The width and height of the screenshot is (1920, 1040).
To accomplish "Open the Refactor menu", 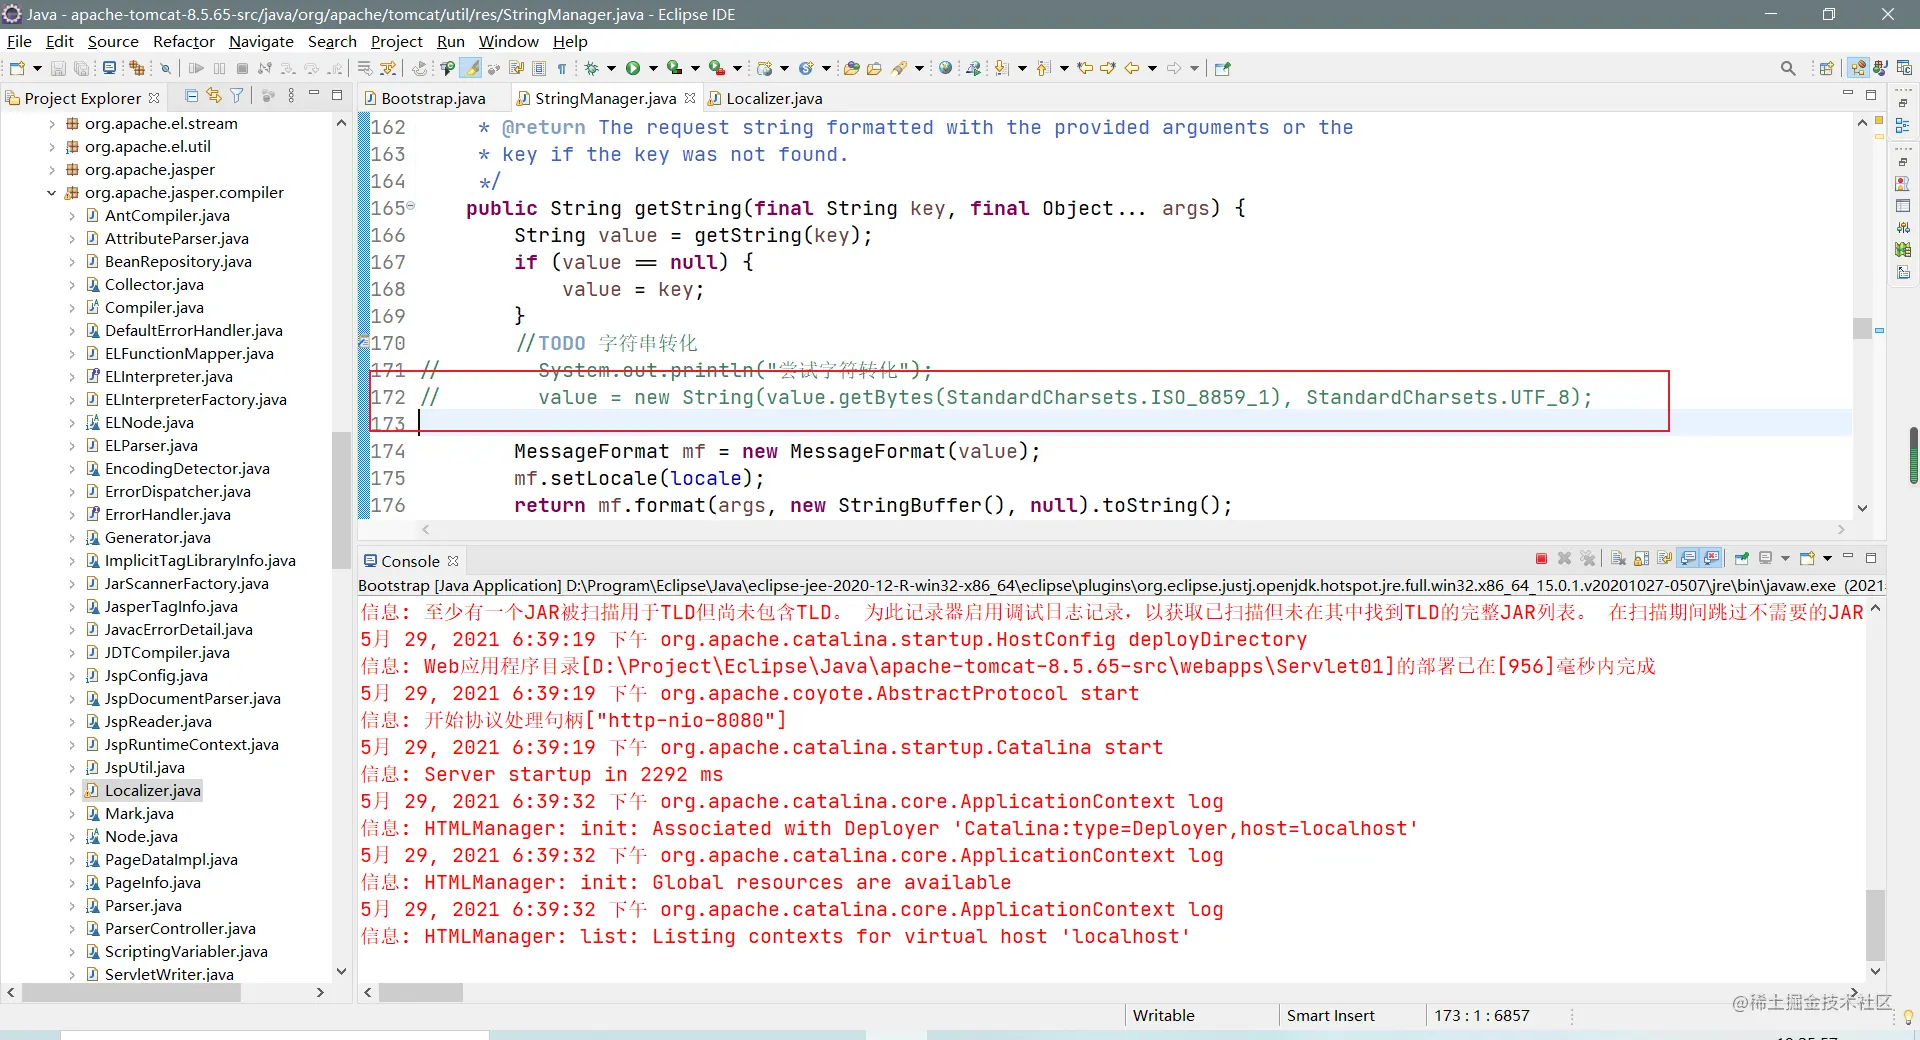I will pos(184,41).
